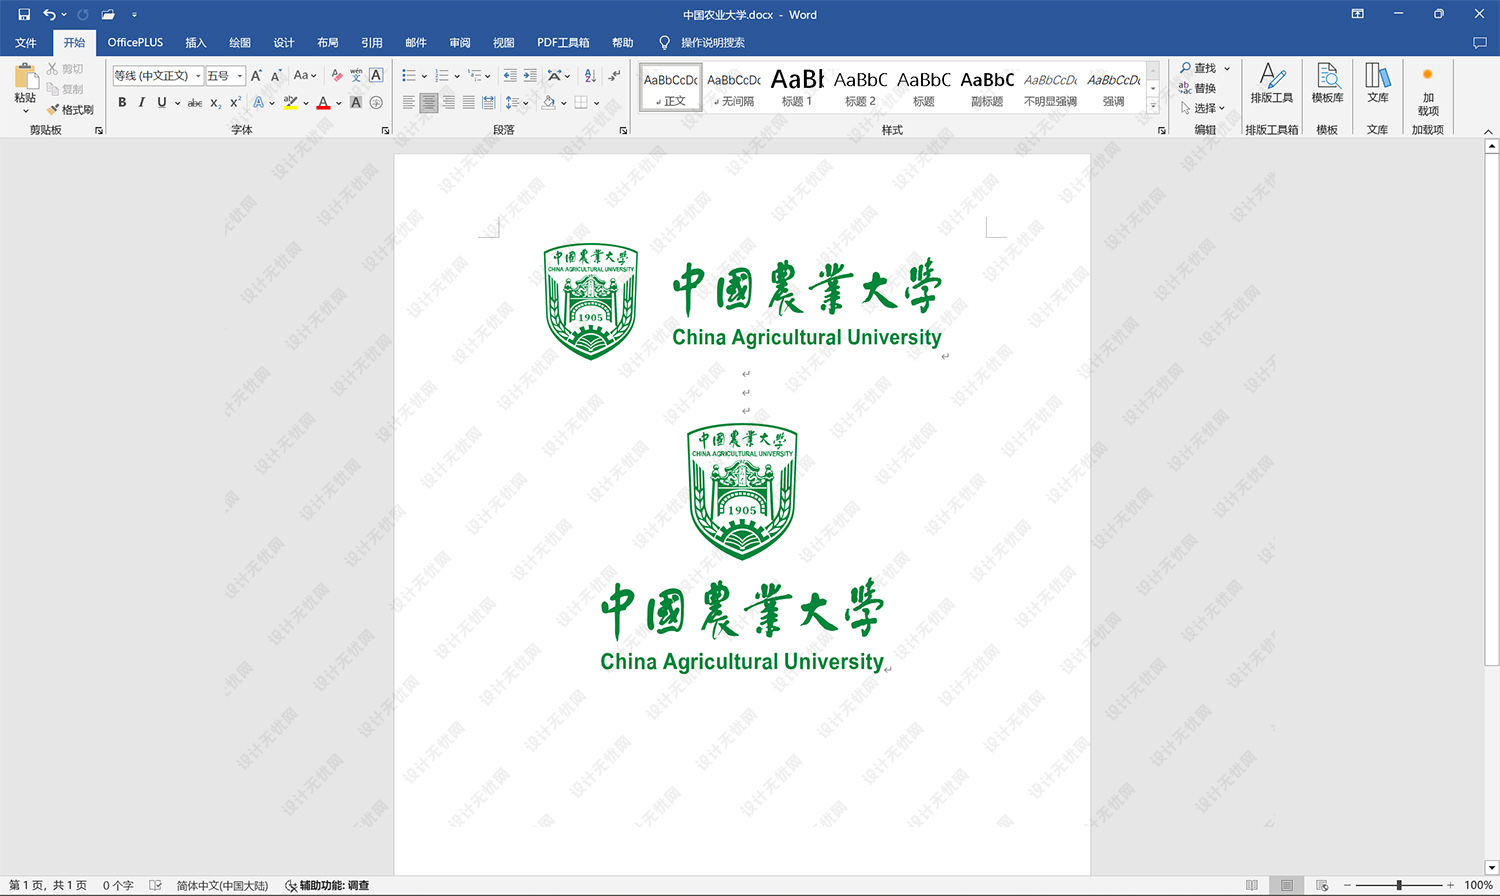Show or hide paragraph marks
1500x896 pixels.
(x=614, y=76)
